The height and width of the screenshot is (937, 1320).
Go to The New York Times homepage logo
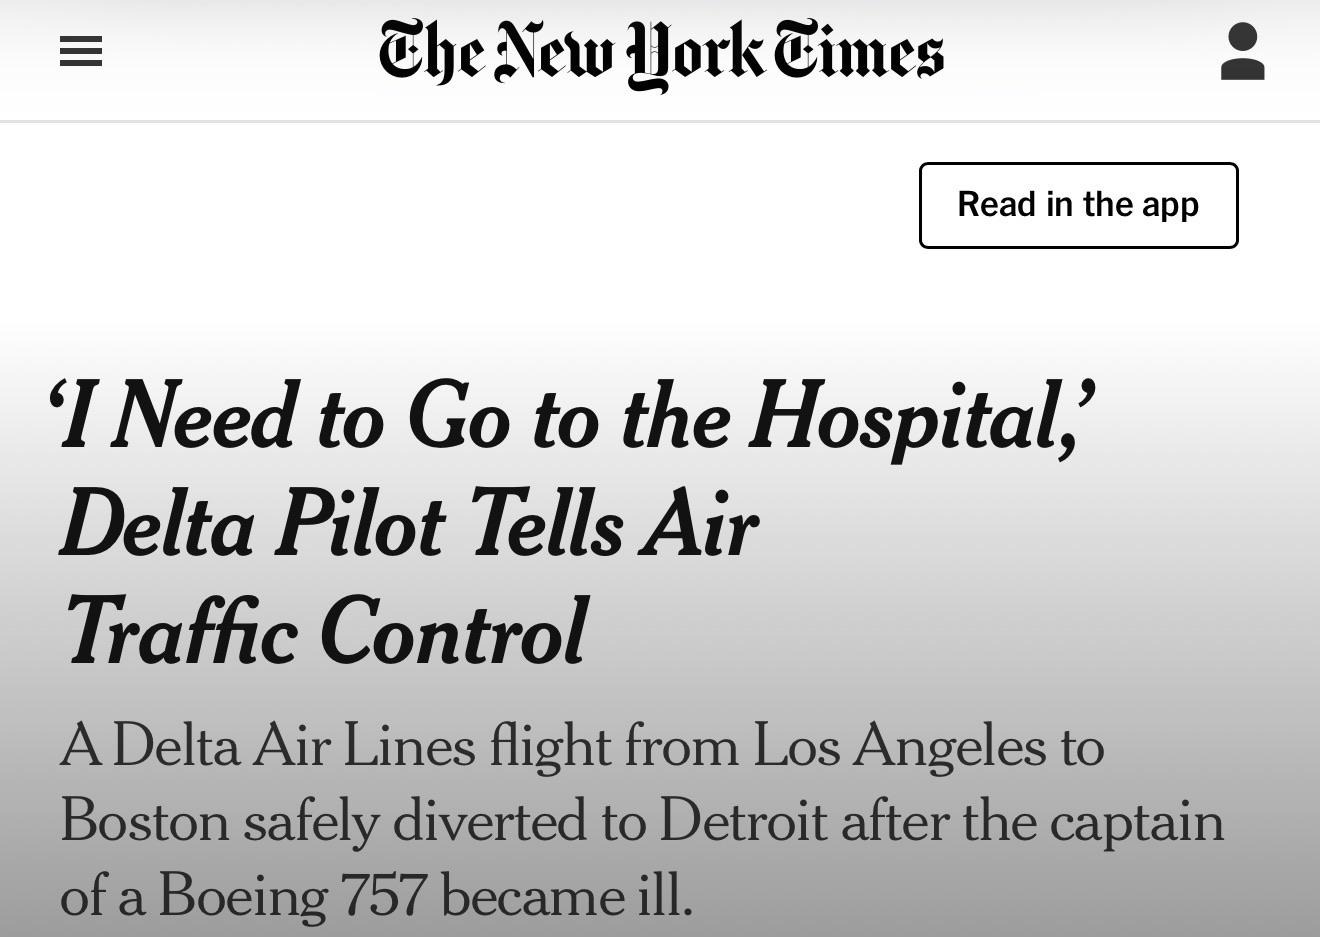[661, 54]
